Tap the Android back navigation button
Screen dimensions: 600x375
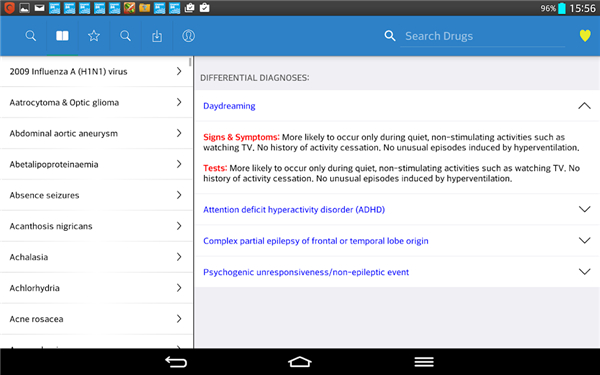point(176,362)
